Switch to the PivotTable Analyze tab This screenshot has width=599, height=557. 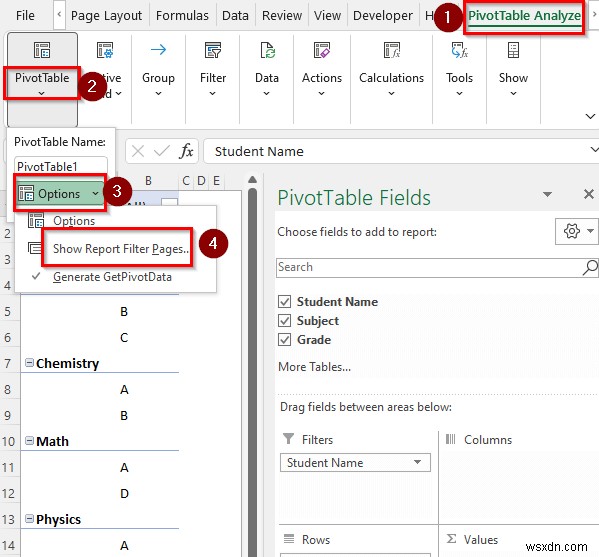(x=524, y=16)
